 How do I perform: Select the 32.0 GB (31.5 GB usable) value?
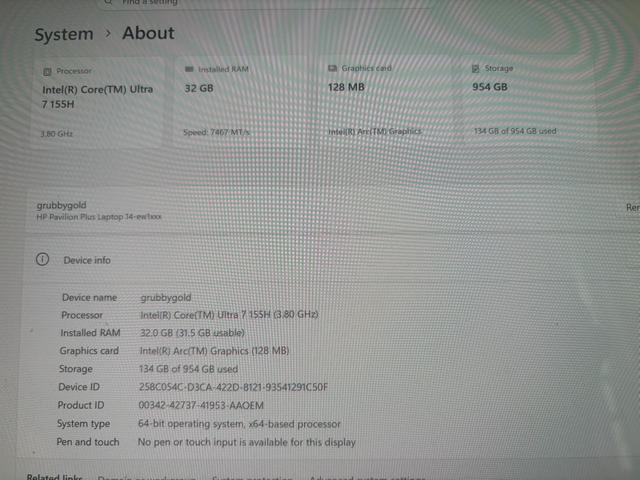click(x=192, y=333)
